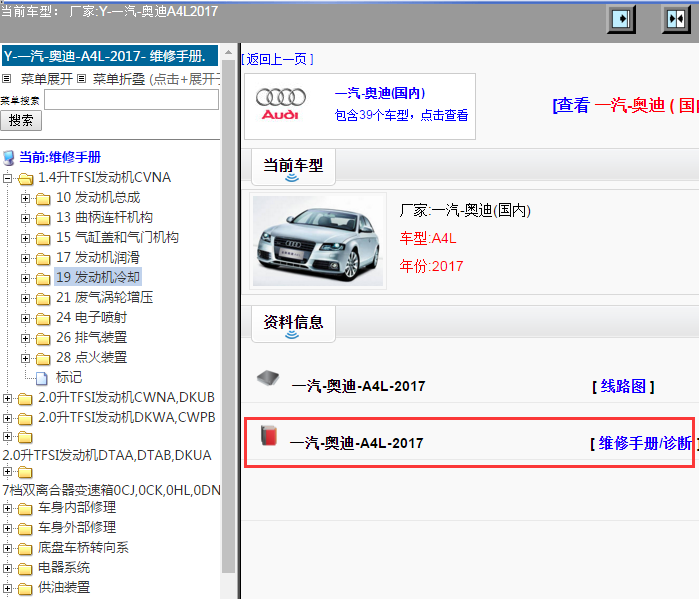
Task: Collapse the 1.4升TFSI发动机CVNA tree node
Action: point(7,178)
